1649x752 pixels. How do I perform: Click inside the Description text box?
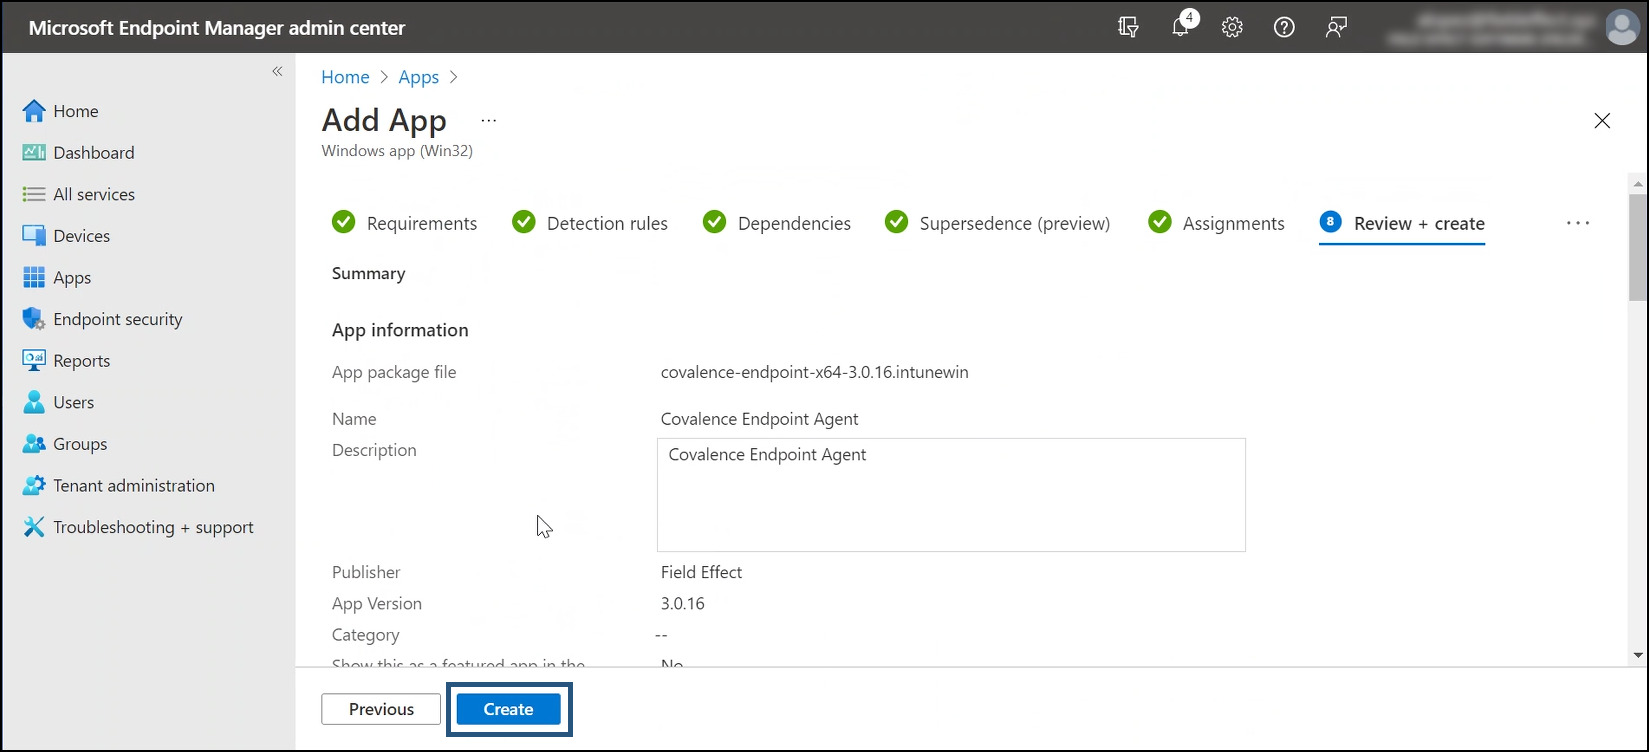coord(951,495)
